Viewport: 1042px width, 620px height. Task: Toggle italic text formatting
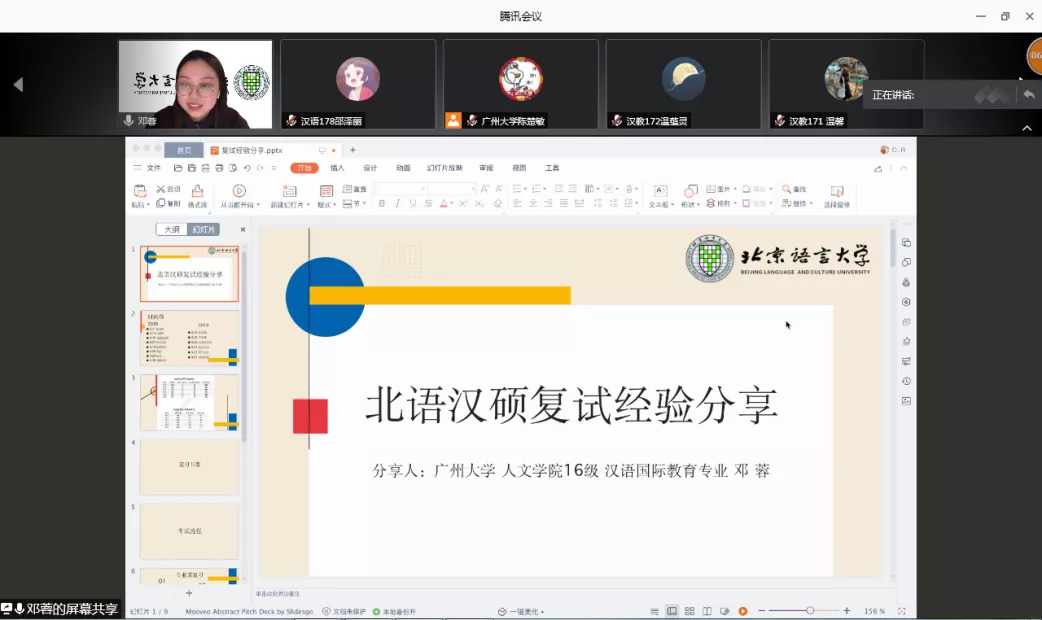click(x=397, y=203)
